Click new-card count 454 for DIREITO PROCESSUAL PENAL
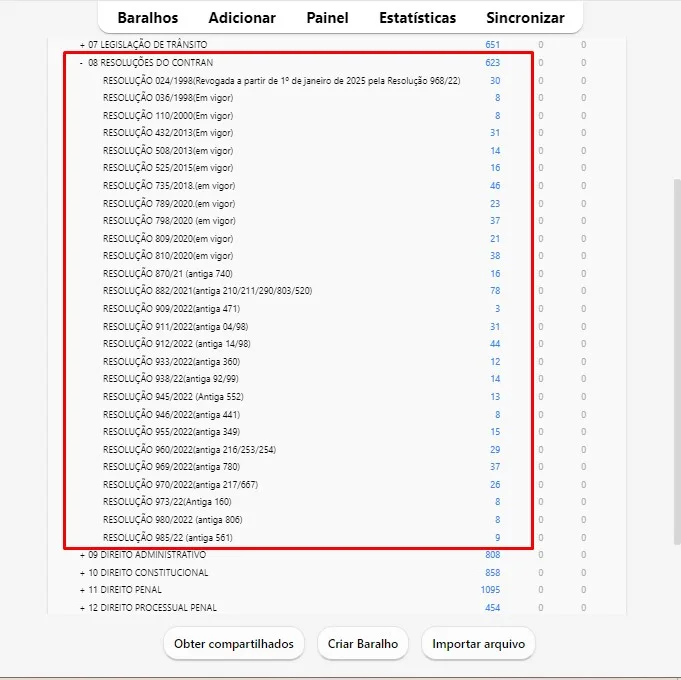 coord(493,607)
